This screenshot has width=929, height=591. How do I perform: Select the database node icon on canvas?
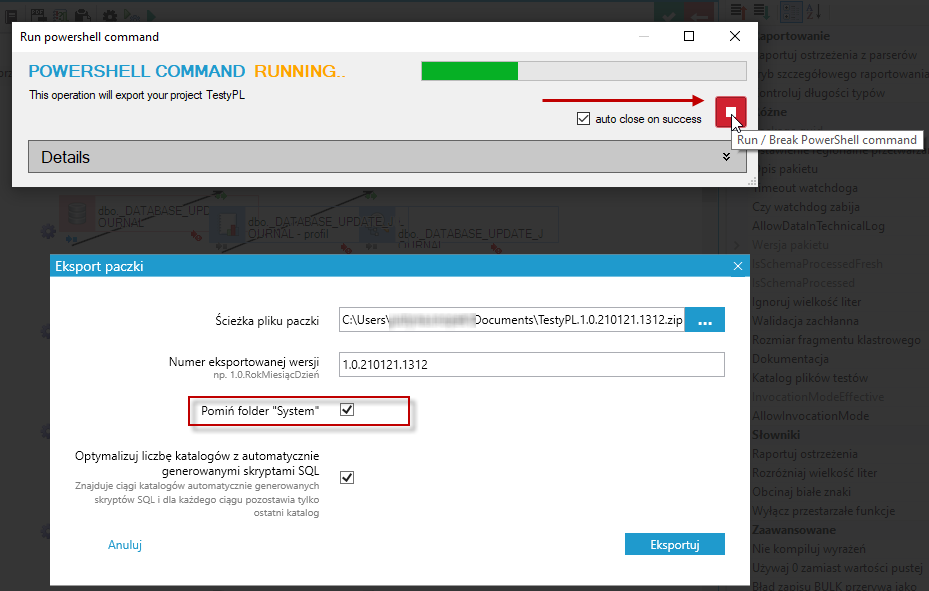(77, 214)
